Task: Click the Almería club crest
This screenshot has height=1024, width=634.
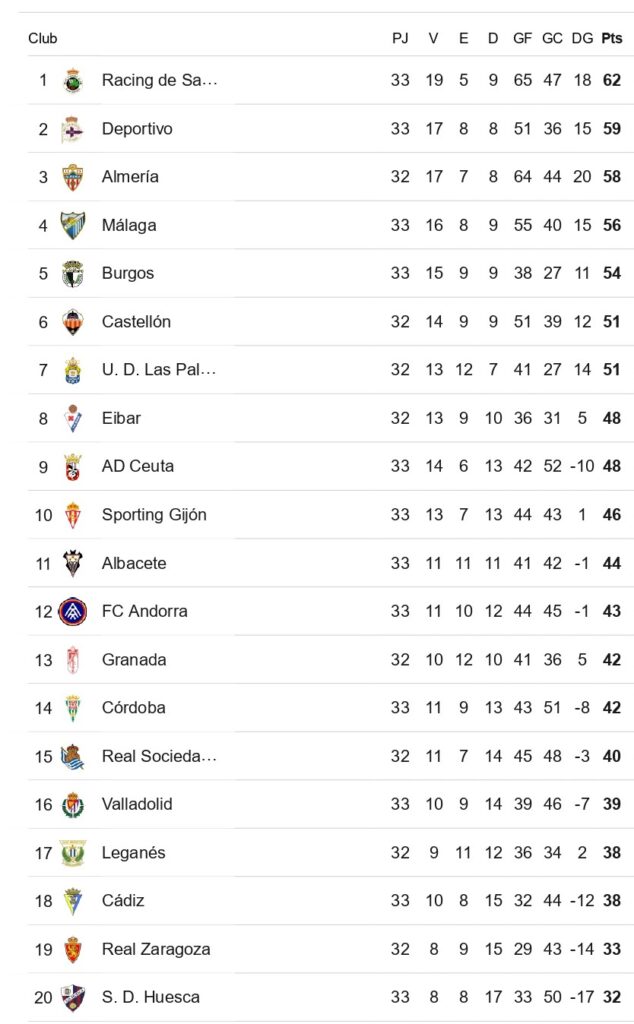Action: 73,177
